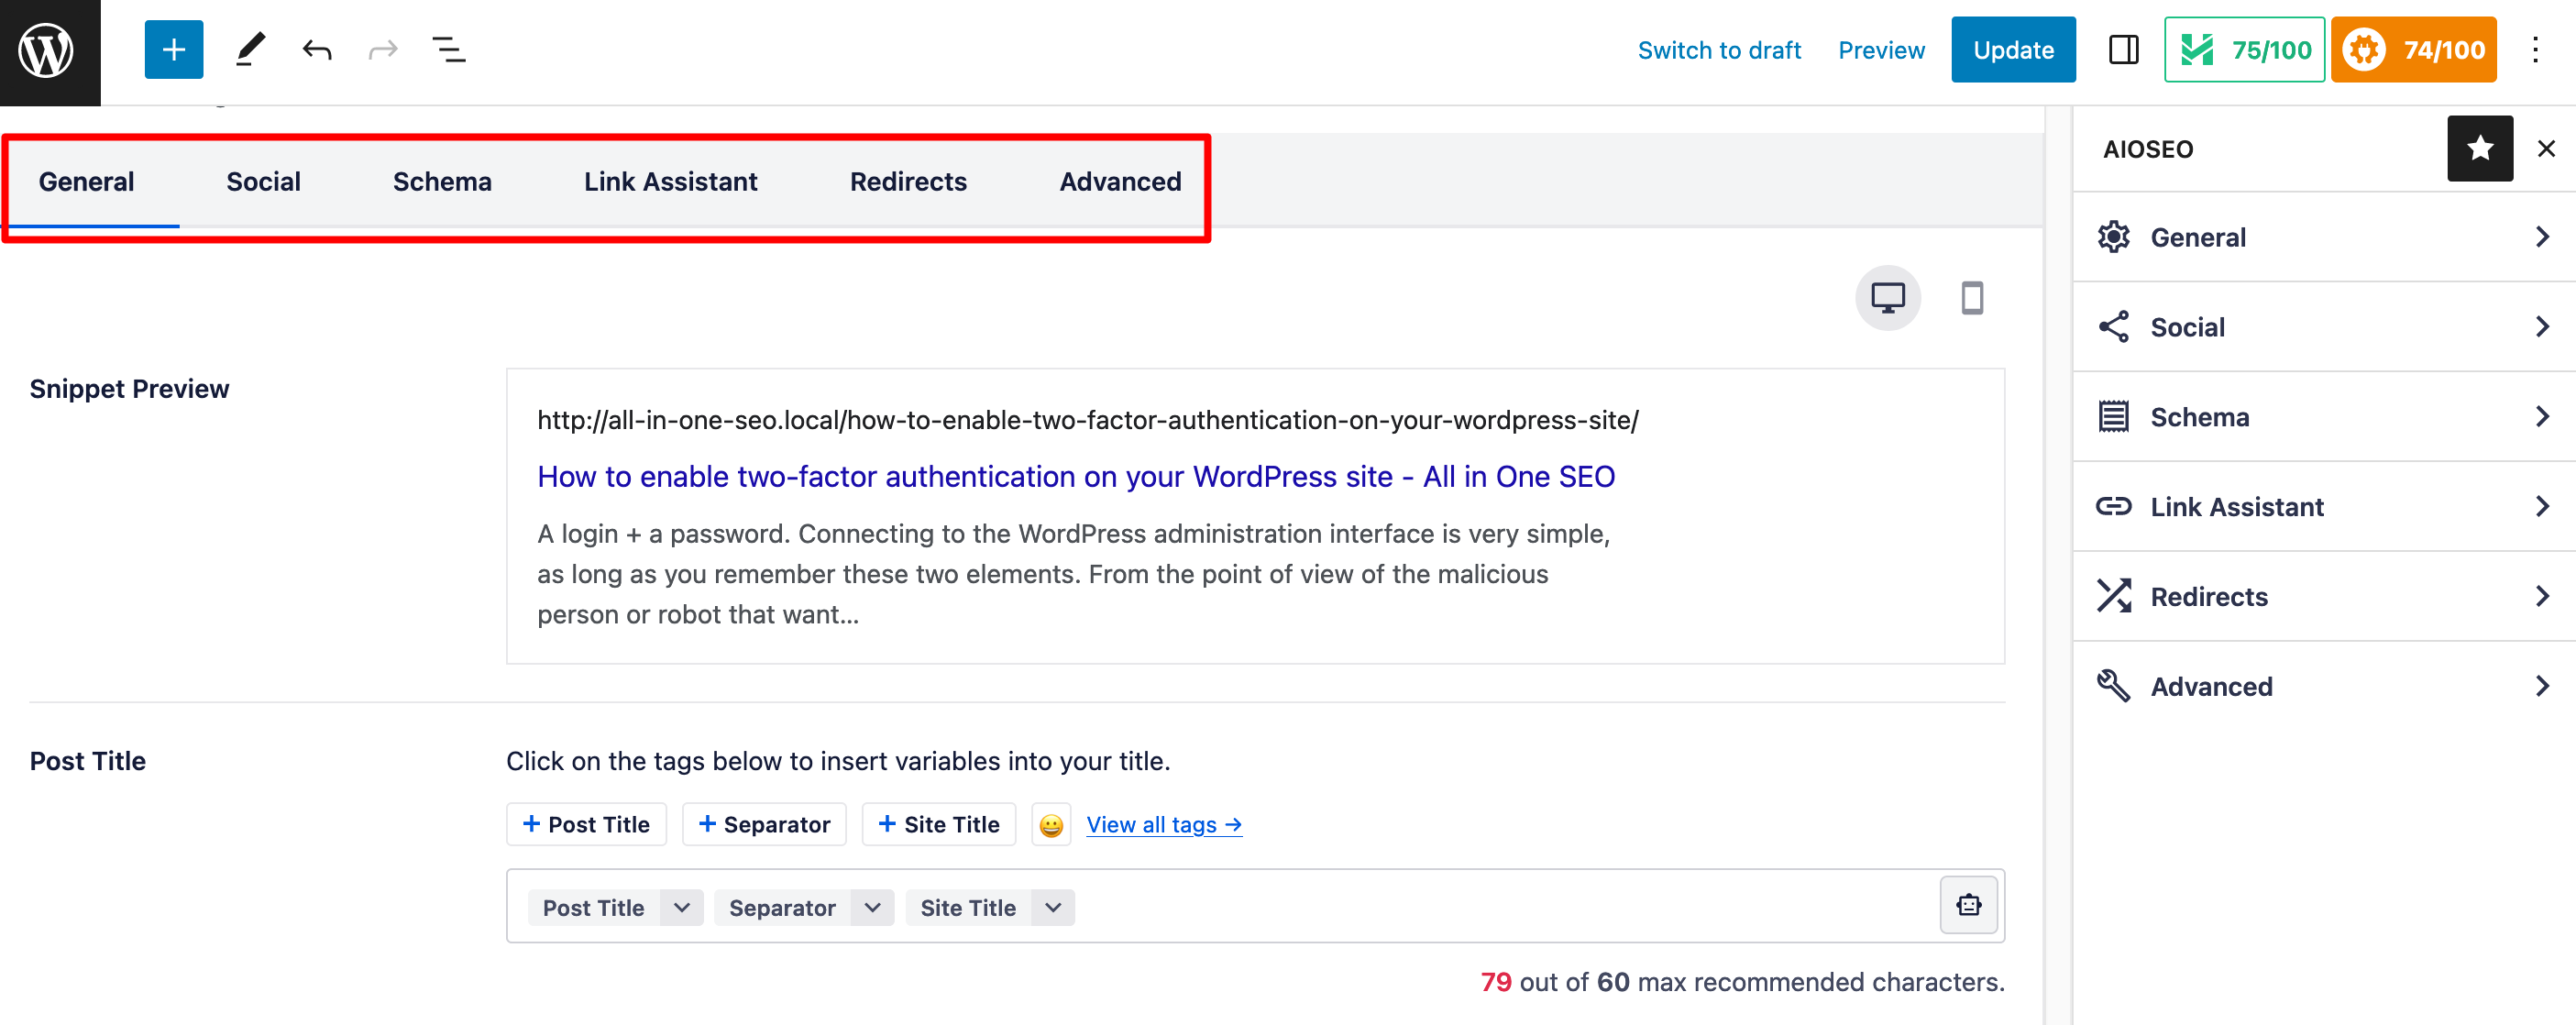Screen dimensions: 2576x1025
Task: Switch to the Advanced tab
Action: [x=1120, y=182]
